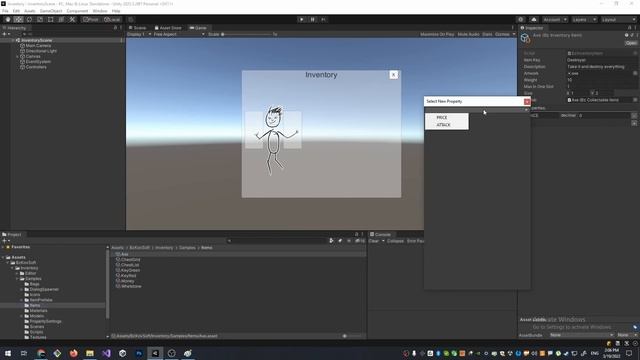Open the Assets menu
The height and width of the screenshot is (360, 640).
tap(30, 11)
